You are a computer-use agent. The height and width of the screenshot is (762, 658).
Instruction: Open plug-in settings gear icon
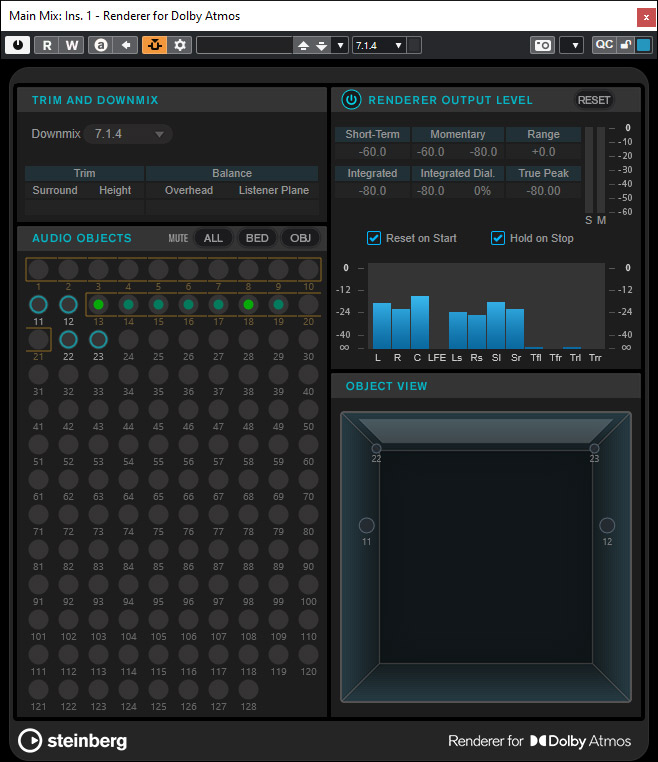point(180,45)
